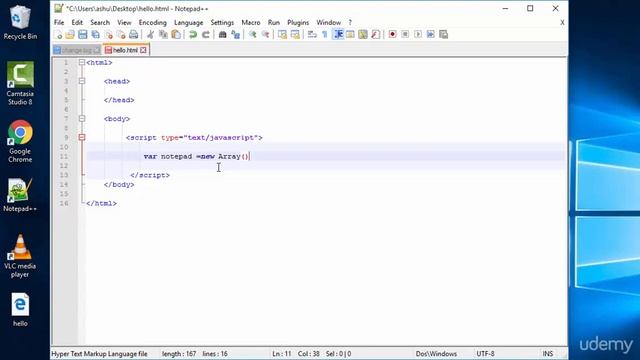Open the File menu
The image size is (640, 360).
59,22
